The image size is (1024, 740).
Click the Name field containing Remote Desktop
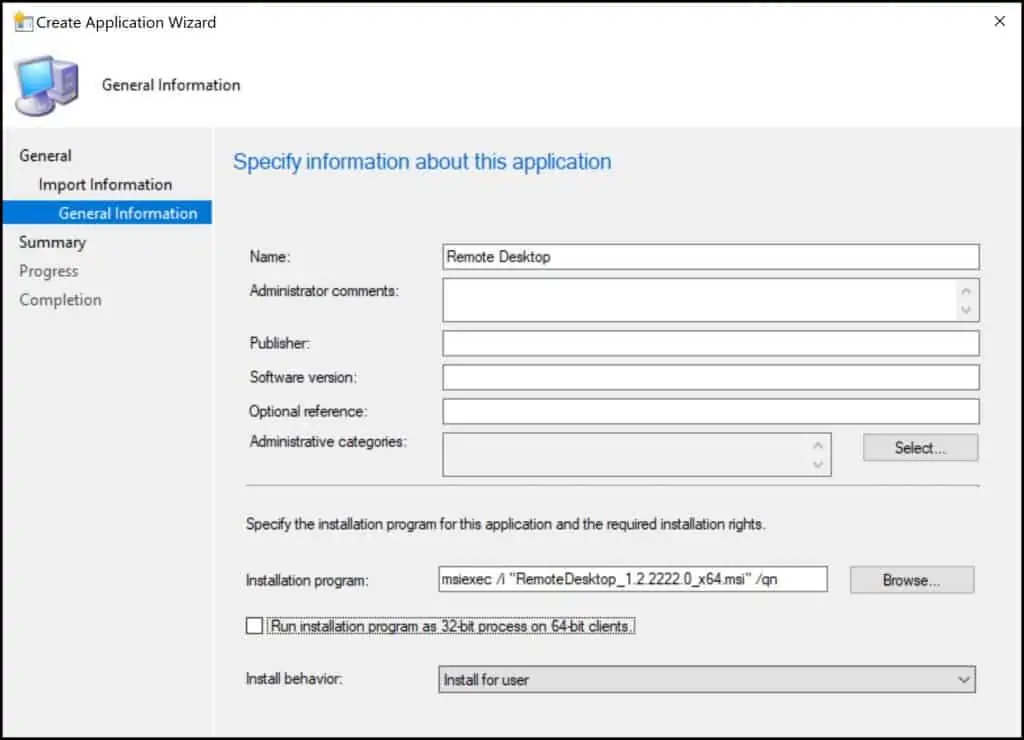click(x=711, y=257)
